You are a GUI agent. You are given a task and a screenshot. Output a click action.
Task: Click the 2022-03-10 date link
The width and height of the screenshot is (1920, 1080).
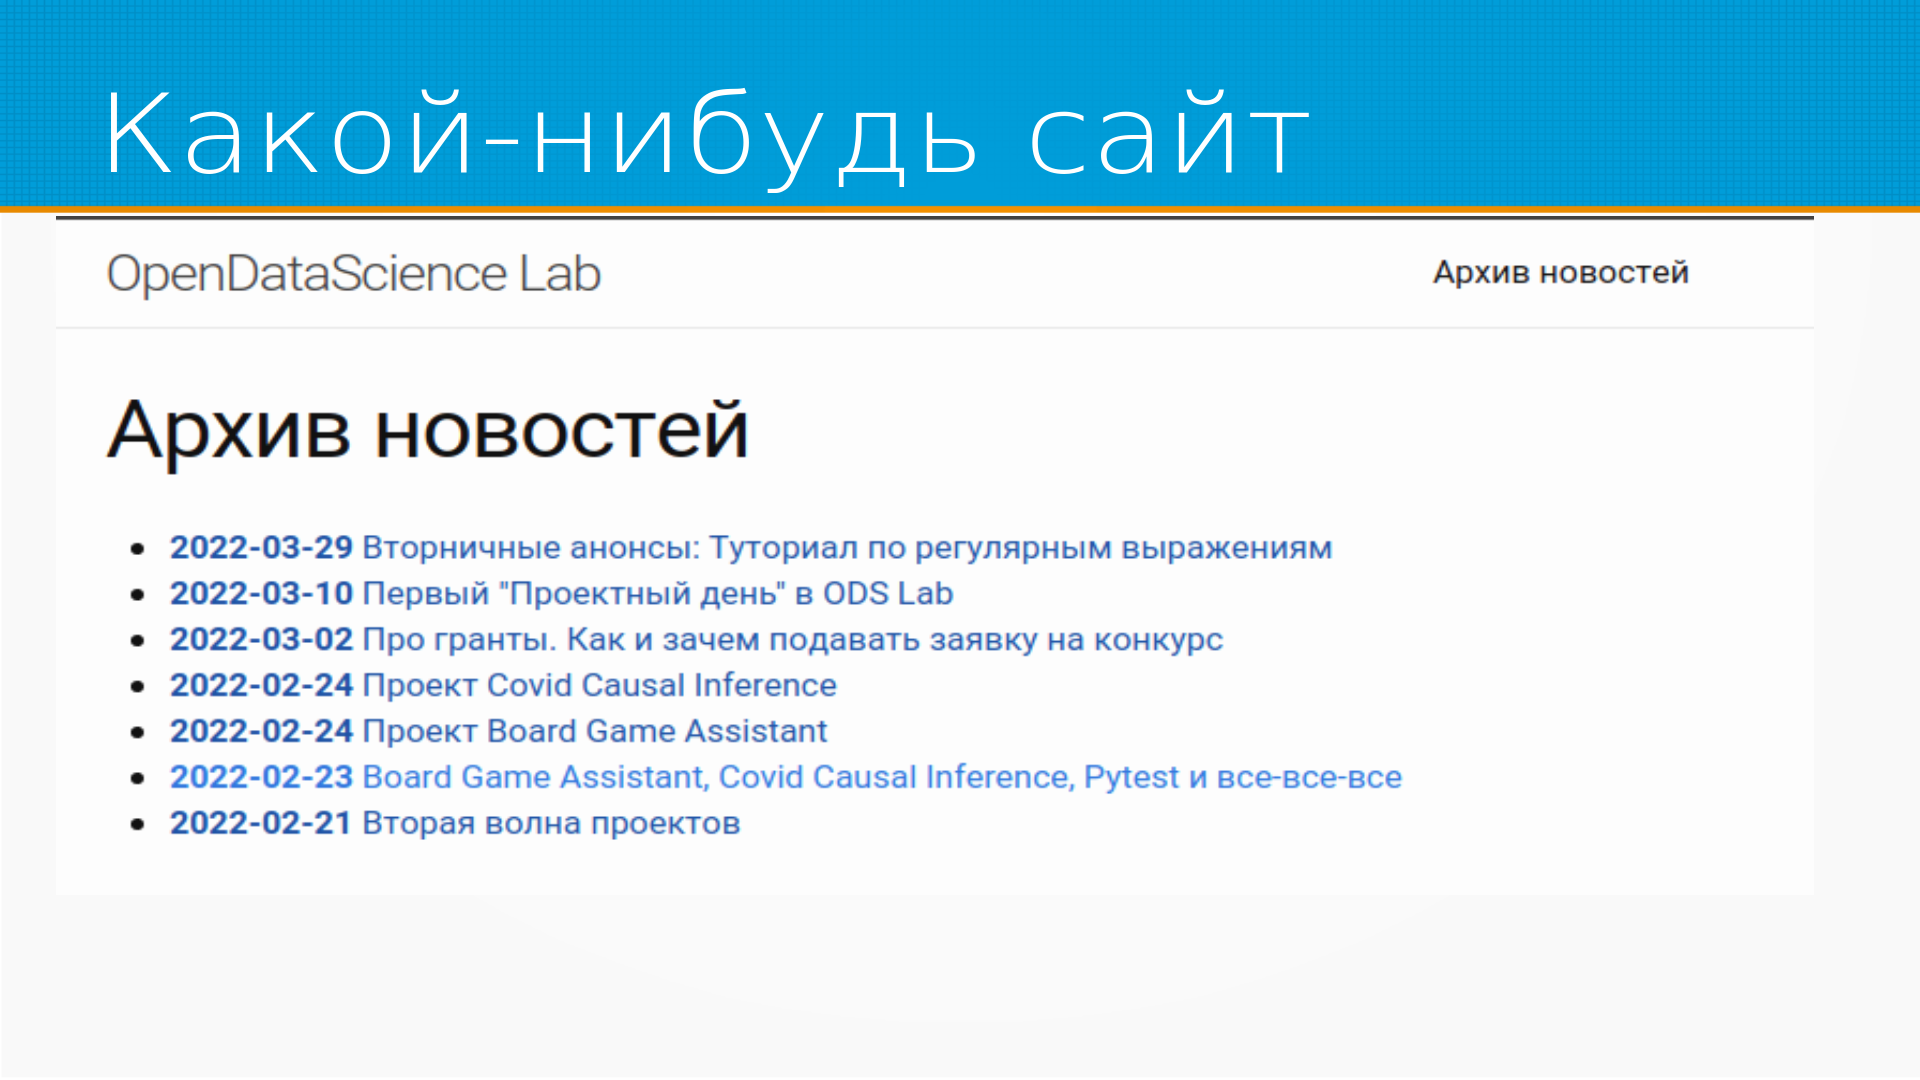[x=261, y=594]
